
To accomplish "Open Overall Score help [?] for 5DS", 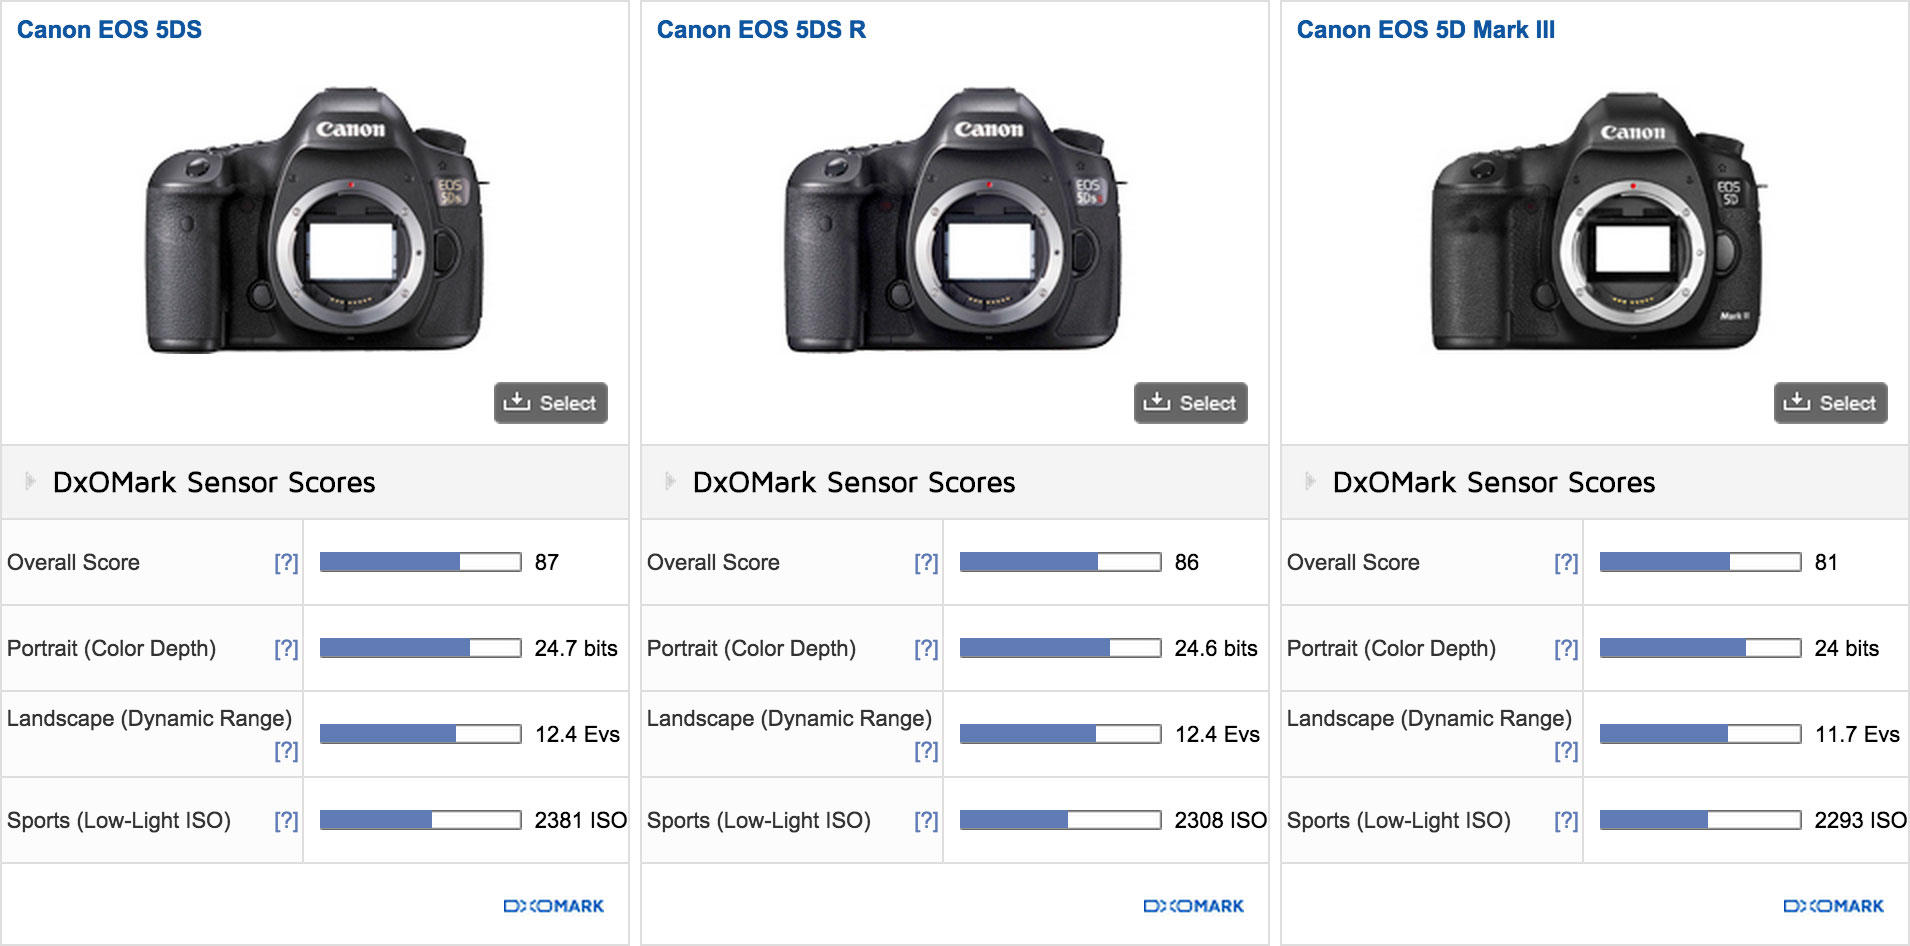I will tap(286, 563).
